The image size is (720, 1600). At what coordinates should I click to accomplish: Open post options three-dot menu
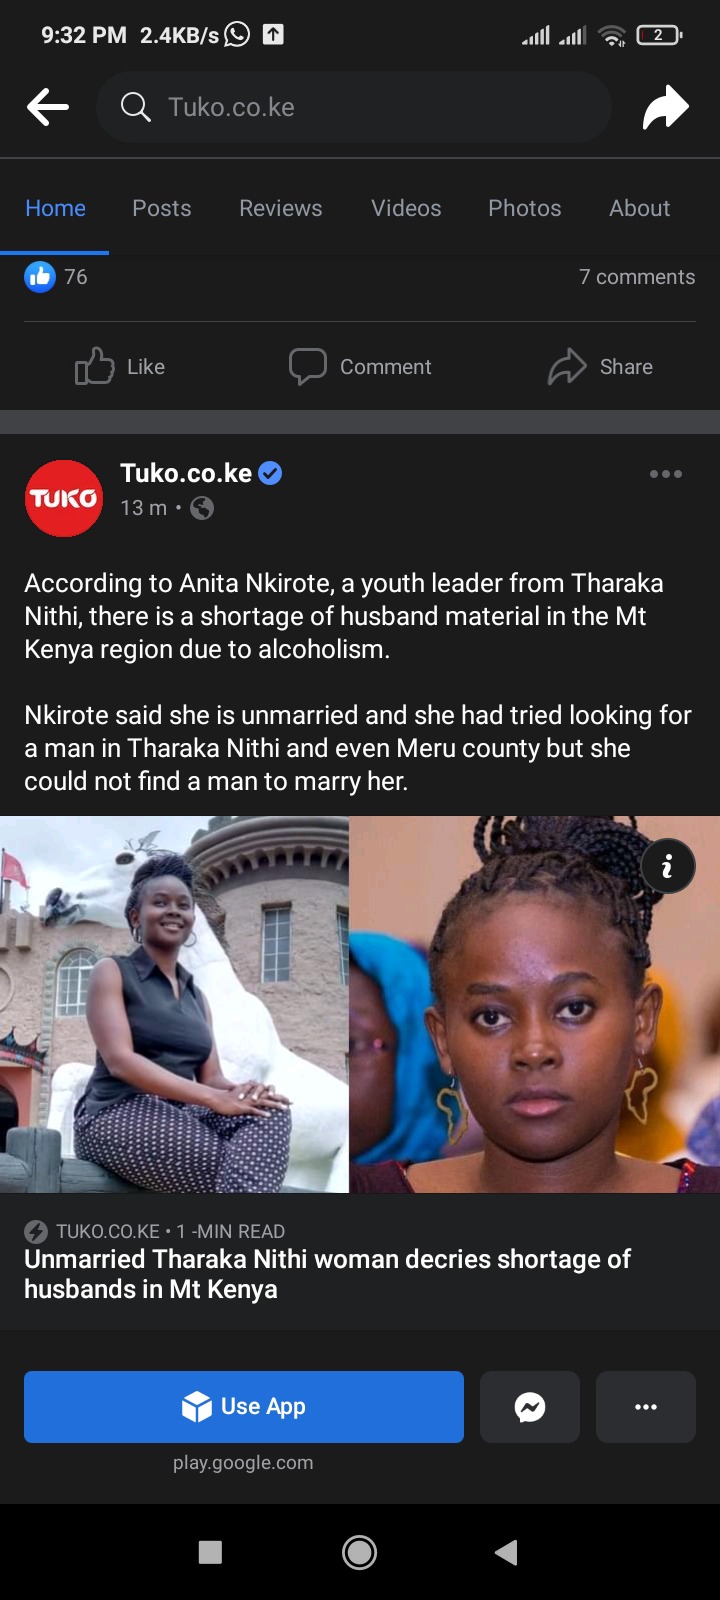tap(666, 474)
